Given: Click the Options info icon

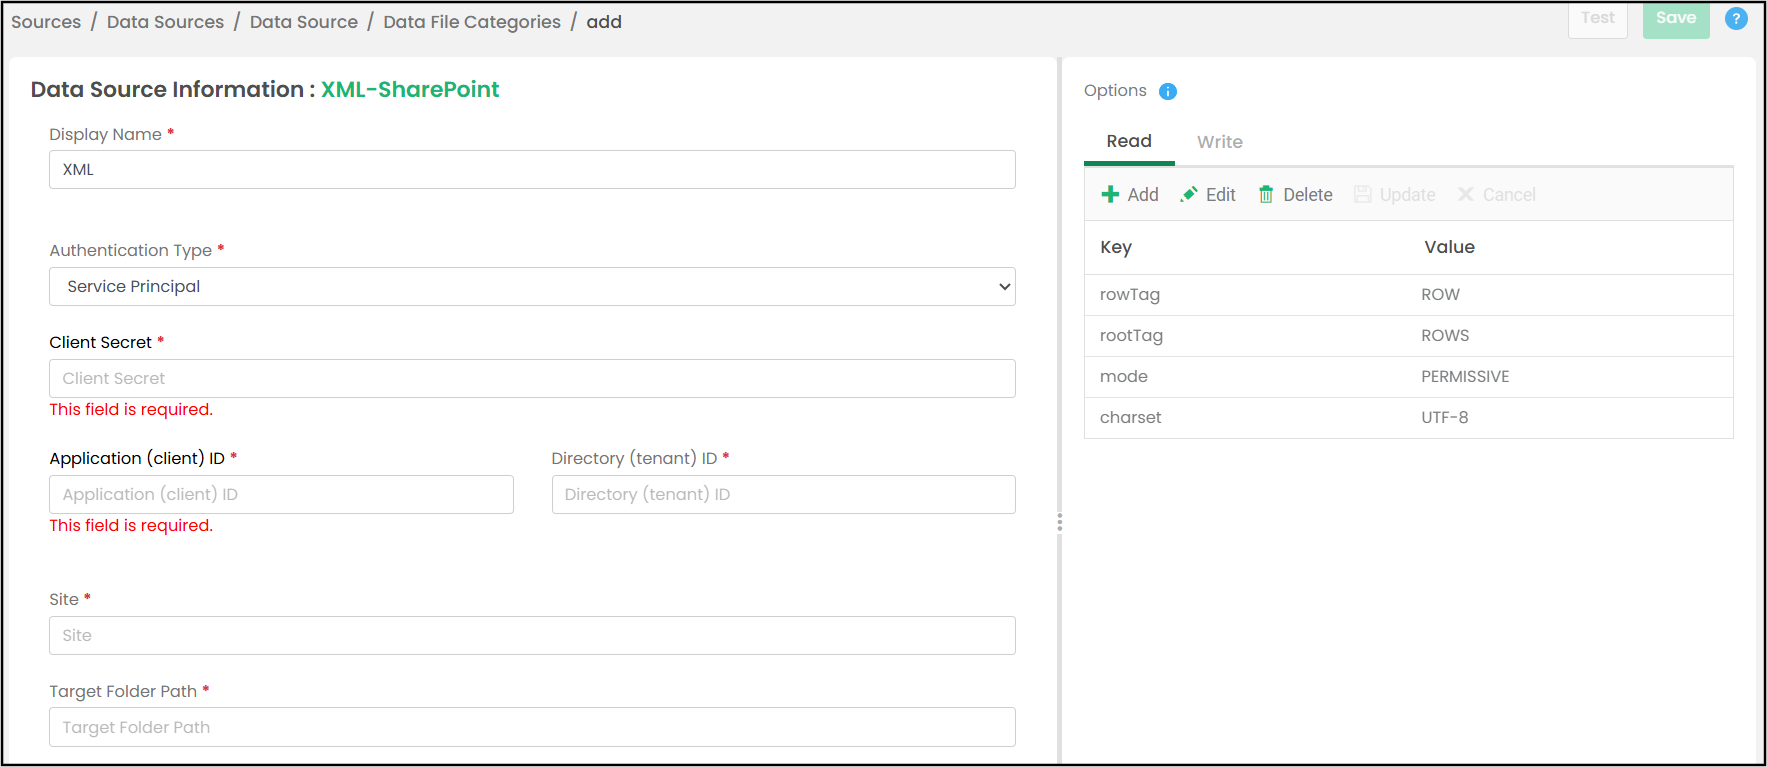Looking at the screenshot, I should pos(1168,91).
